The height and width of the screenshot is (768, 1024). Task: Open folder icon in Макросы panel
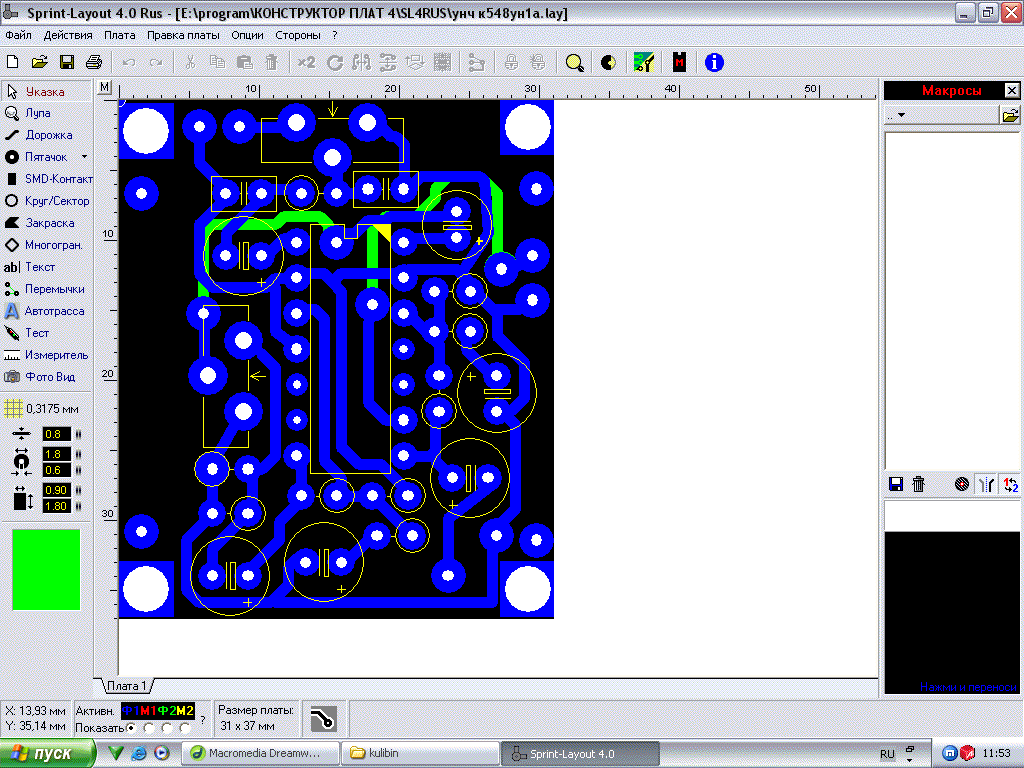[1010, 116]
